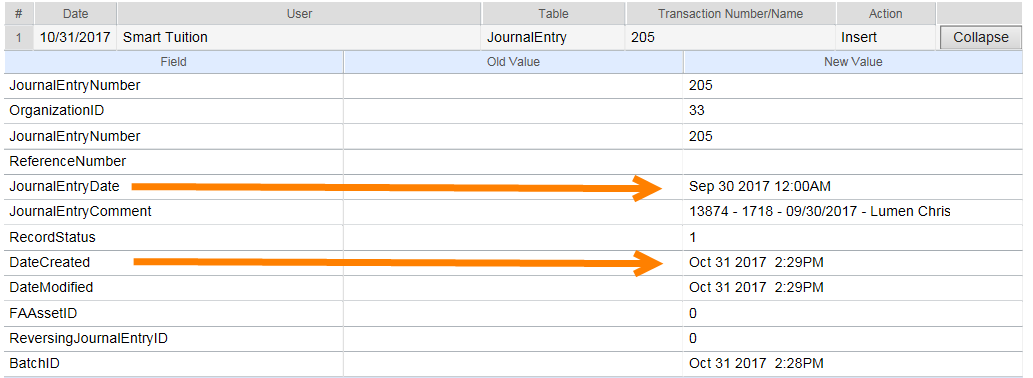This screenshot has width=1033, height=378.
Task: Select the RecordStatus value 1
Action: point(692,237)
